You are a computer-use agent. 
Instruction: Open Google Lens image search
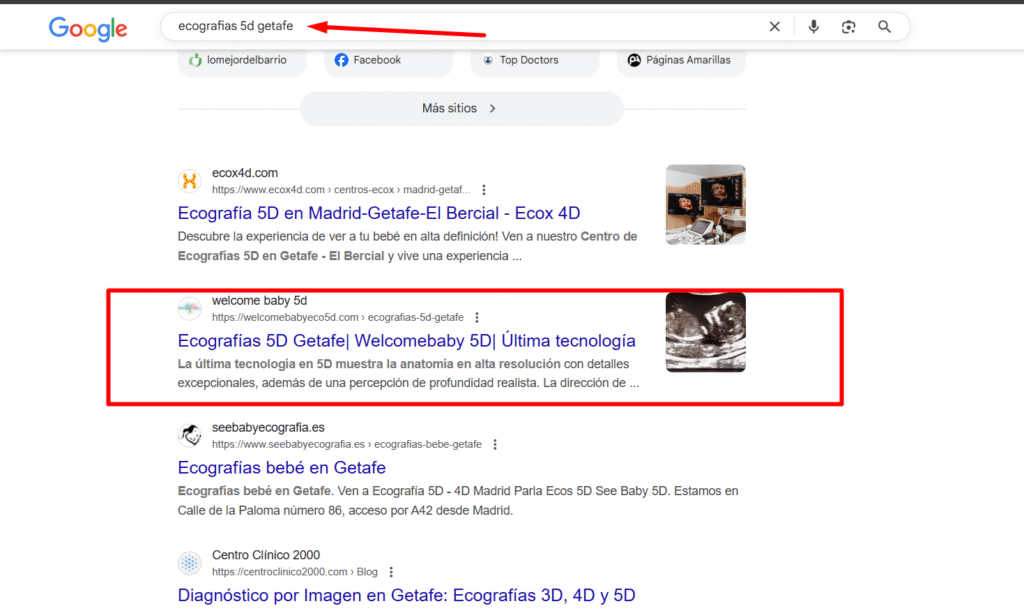(848, 27)
